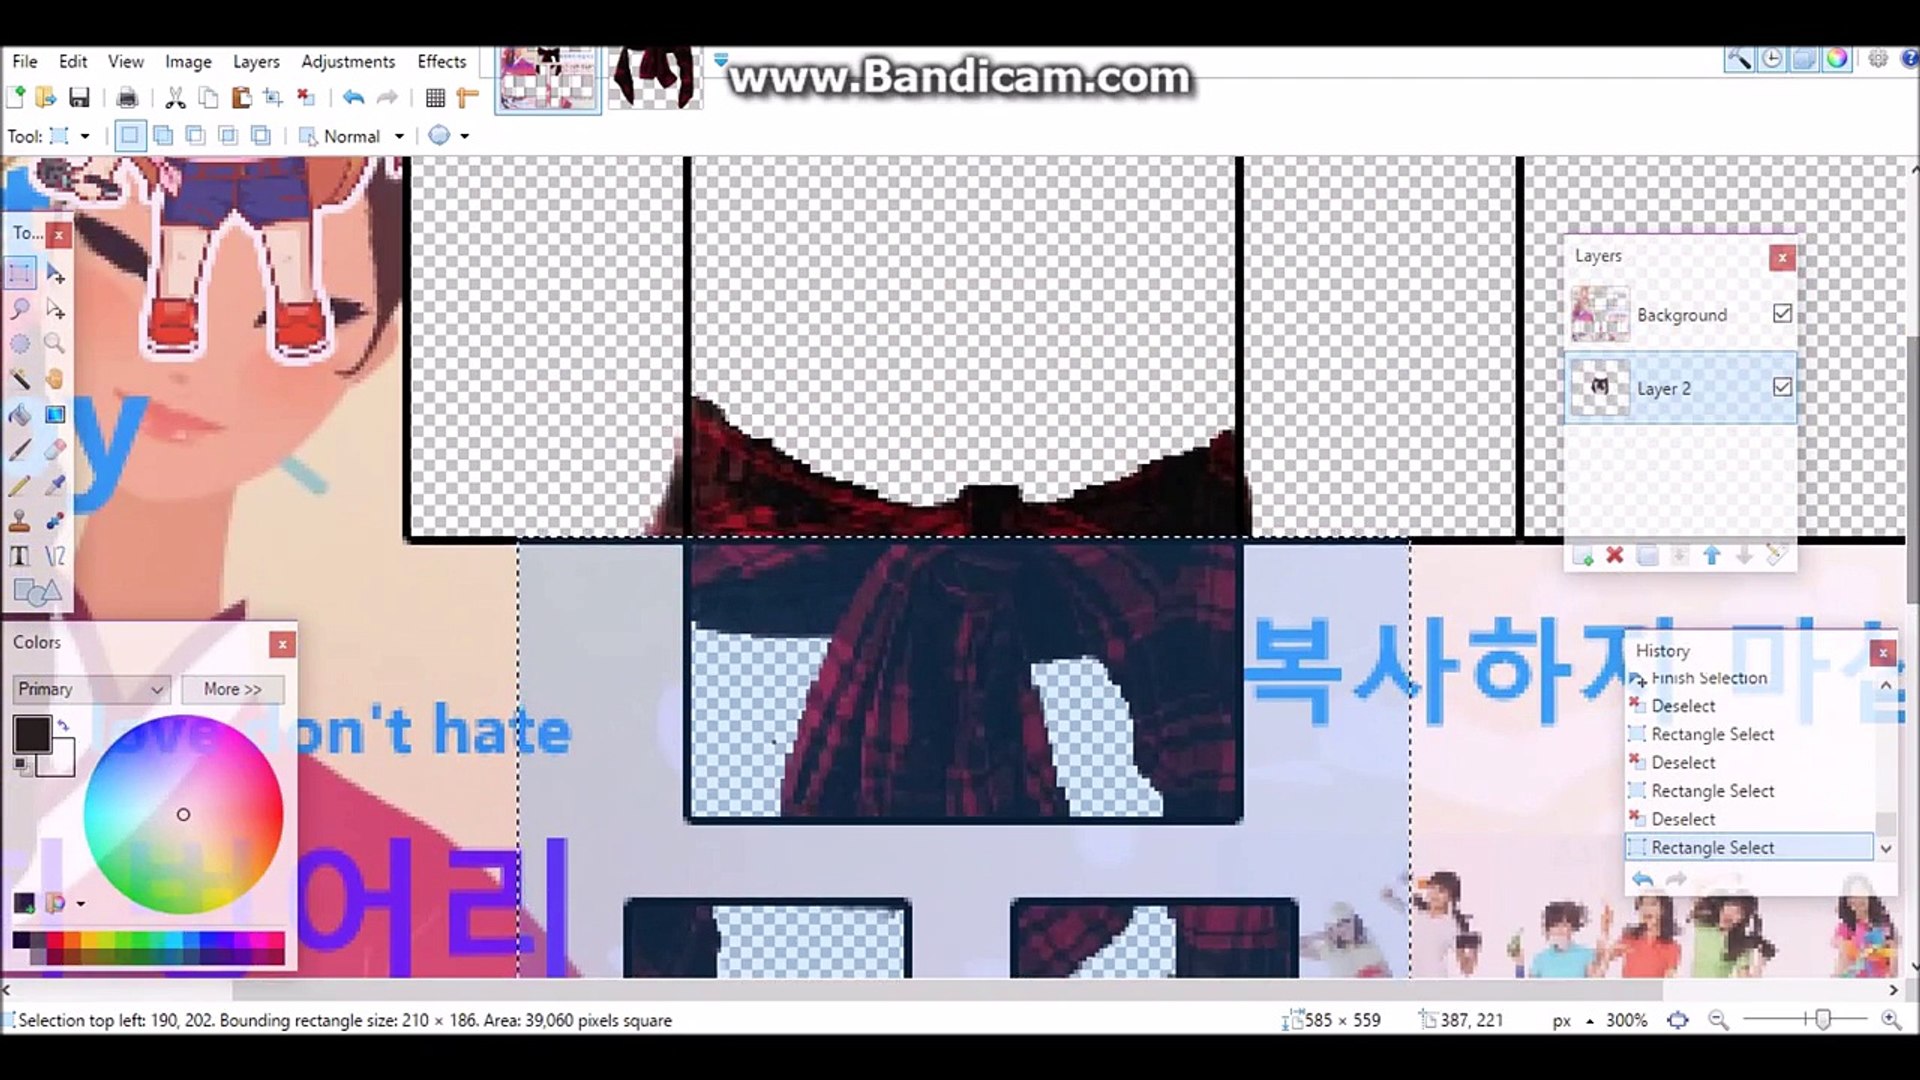This screenshot has height=1080, width=1920.
Task: Activate the Clone Stamp tool
Action: [x=19, y=520]
